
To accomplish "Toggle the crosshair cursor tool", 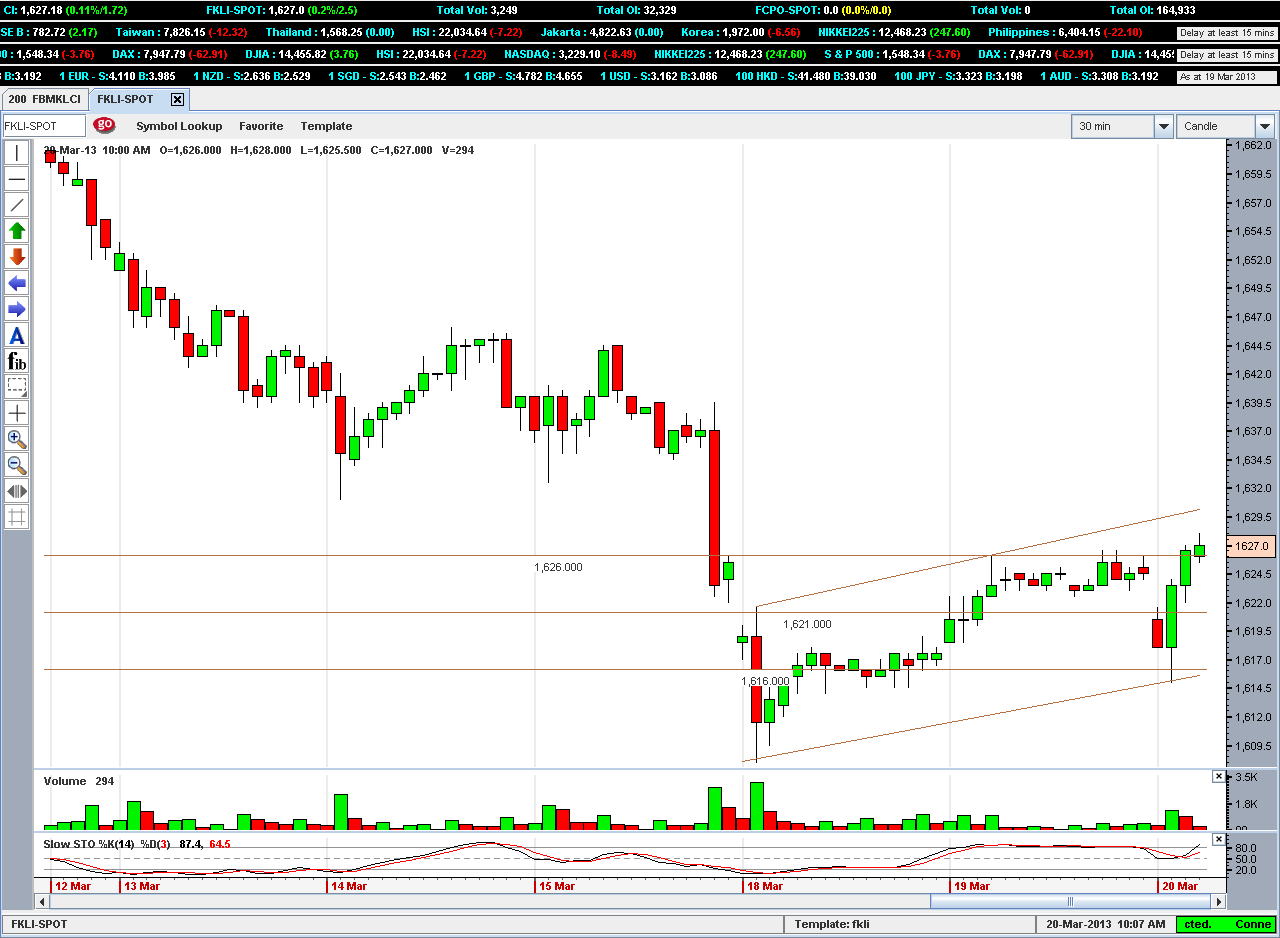I will point(17,413).
